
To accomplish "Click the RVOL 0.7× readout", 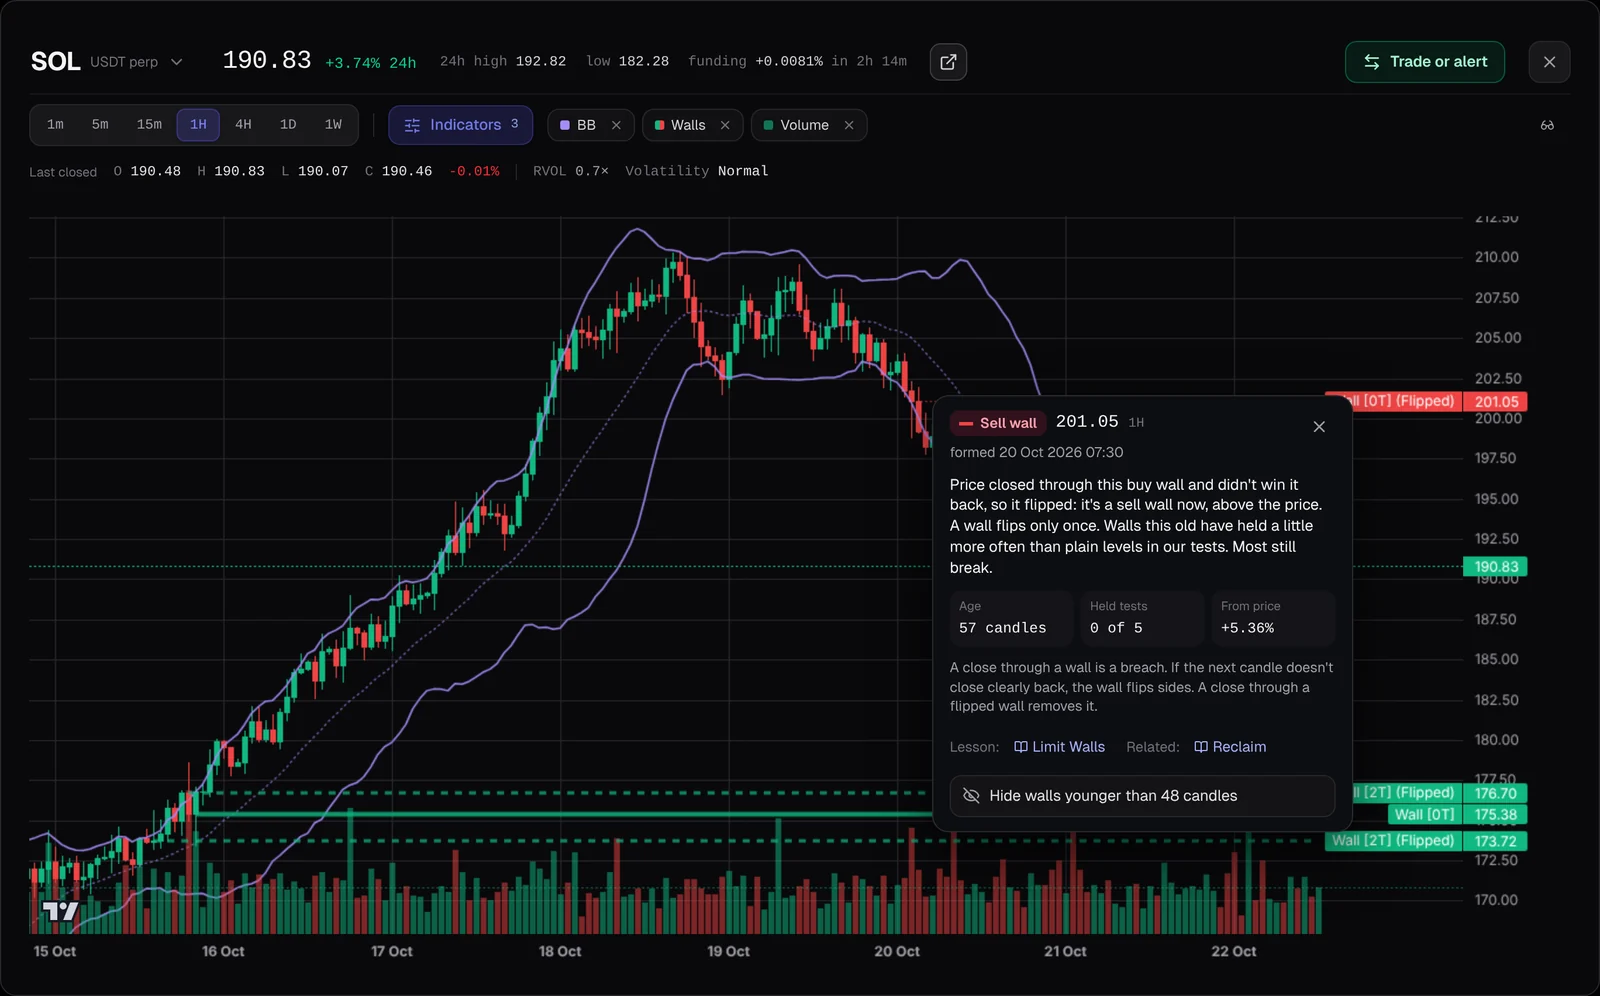I will tap(571, 171).
